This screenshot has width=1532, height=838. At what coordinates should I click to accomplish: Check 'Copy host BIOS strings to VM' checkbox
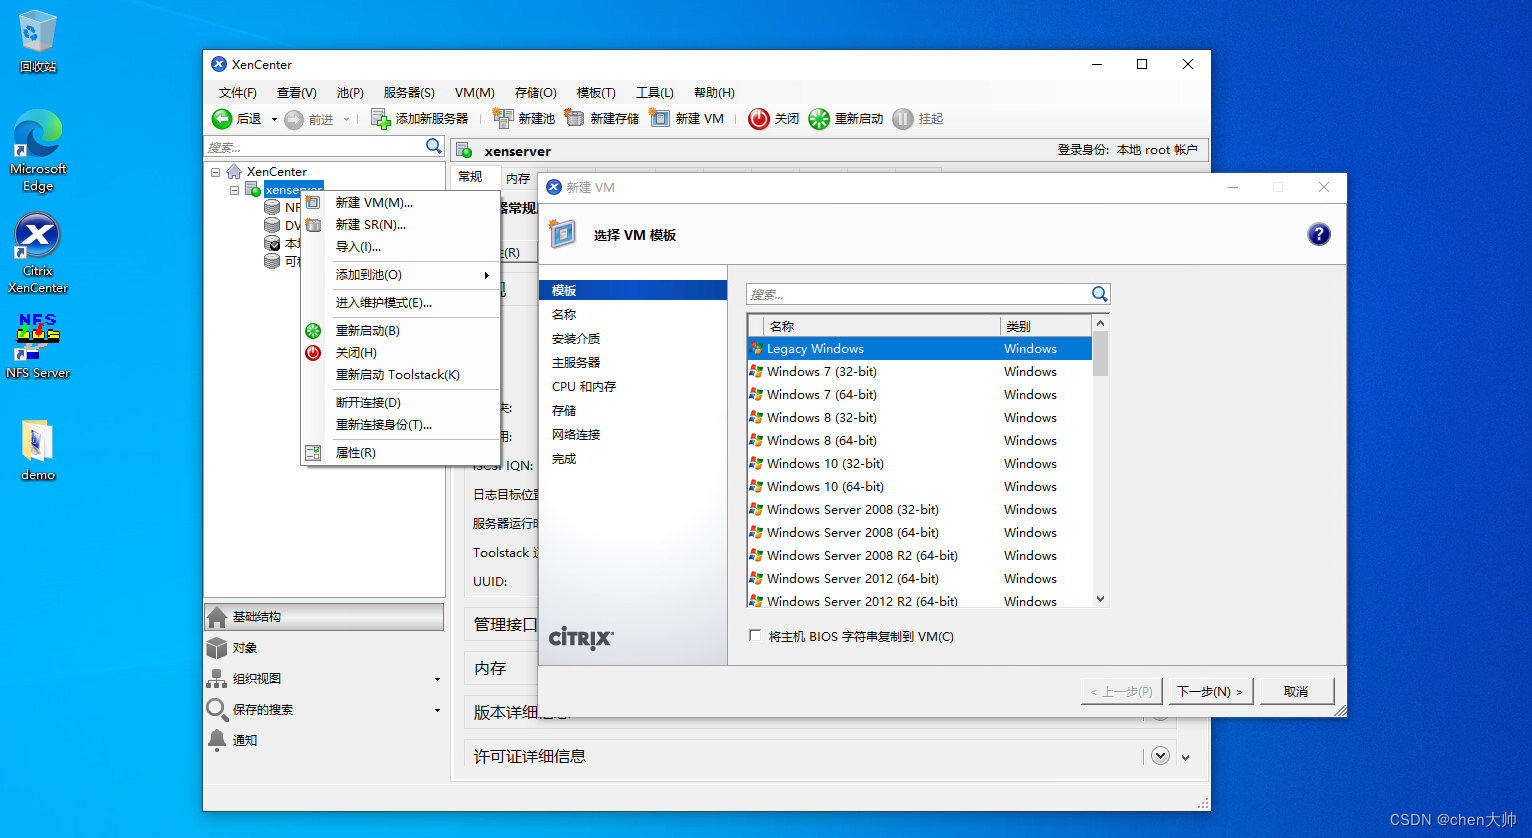[x=755, y=636]
